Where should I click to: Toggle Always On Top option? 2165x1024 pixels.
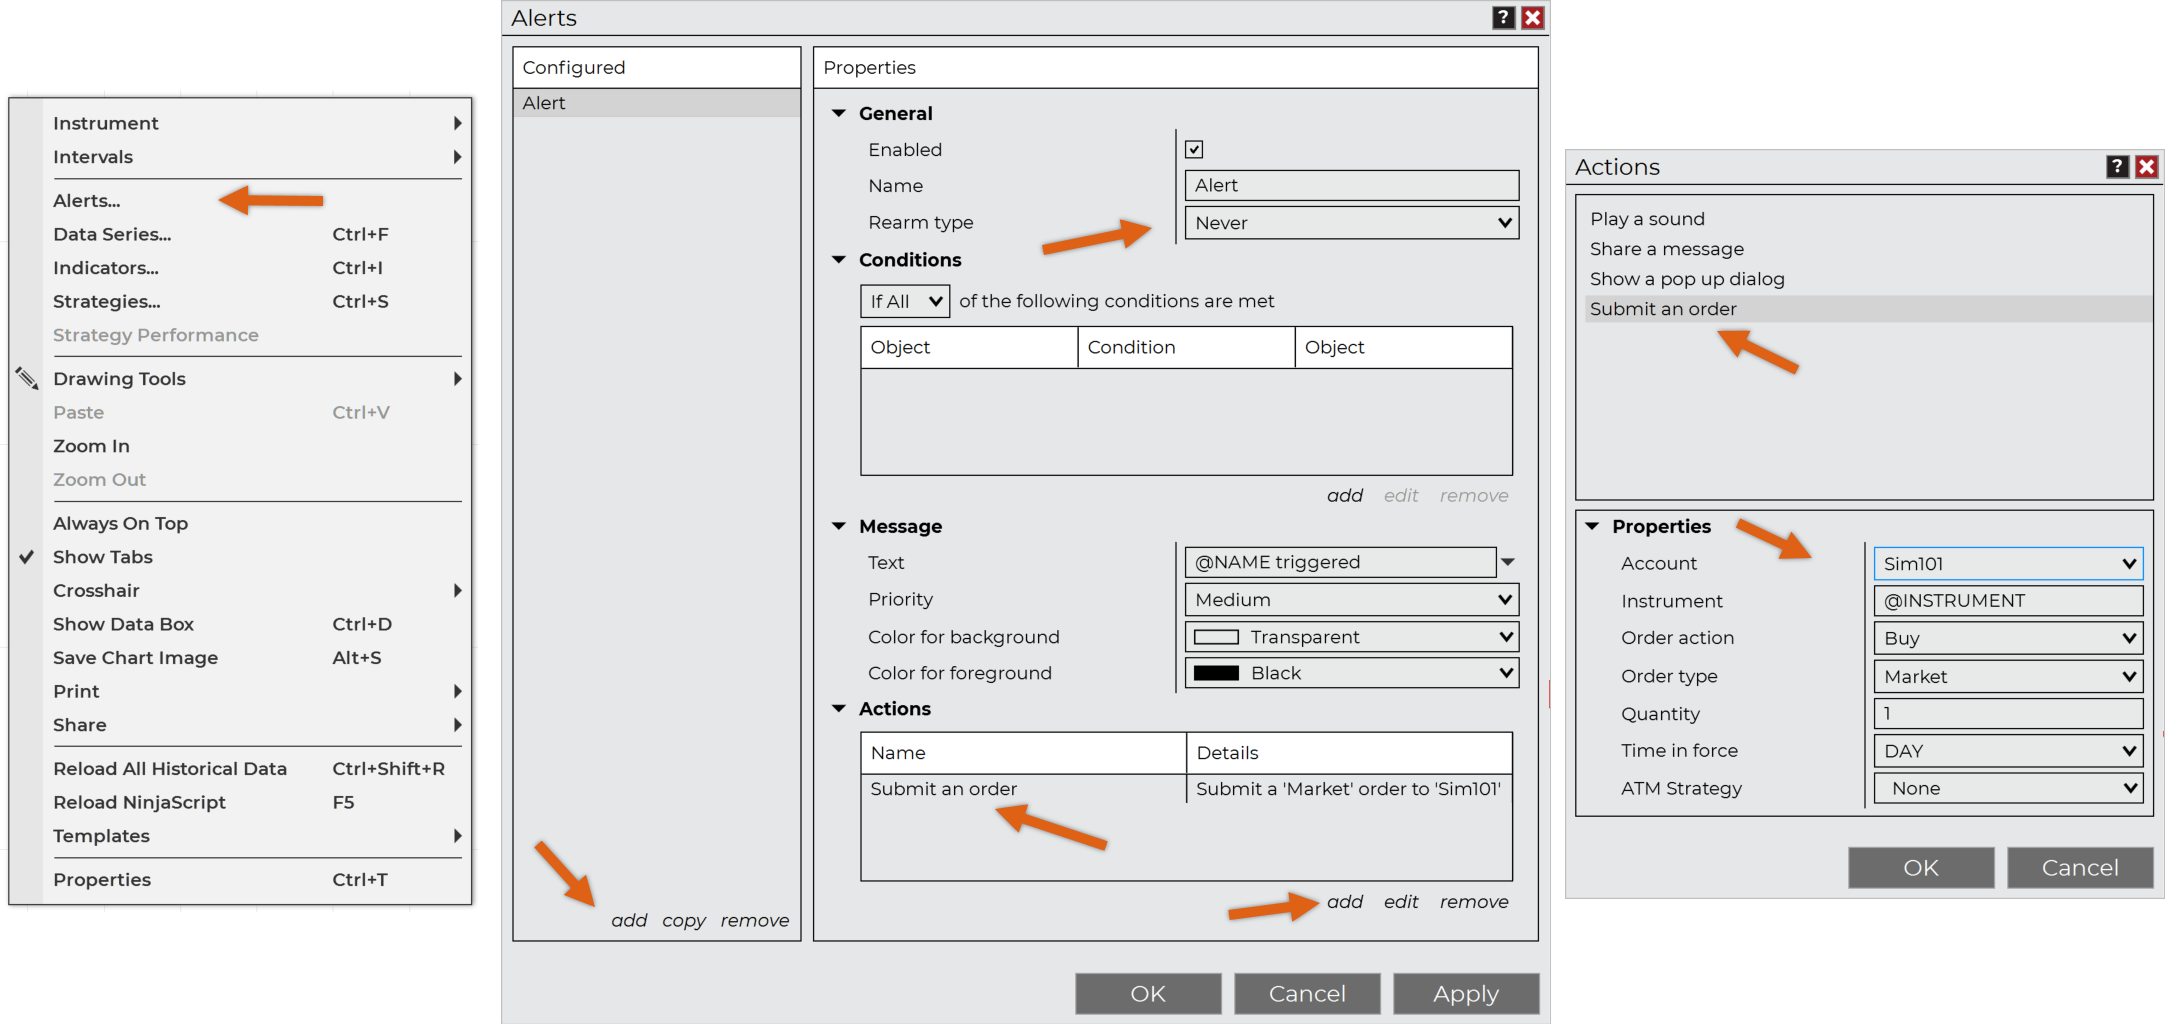coord(120,523)
